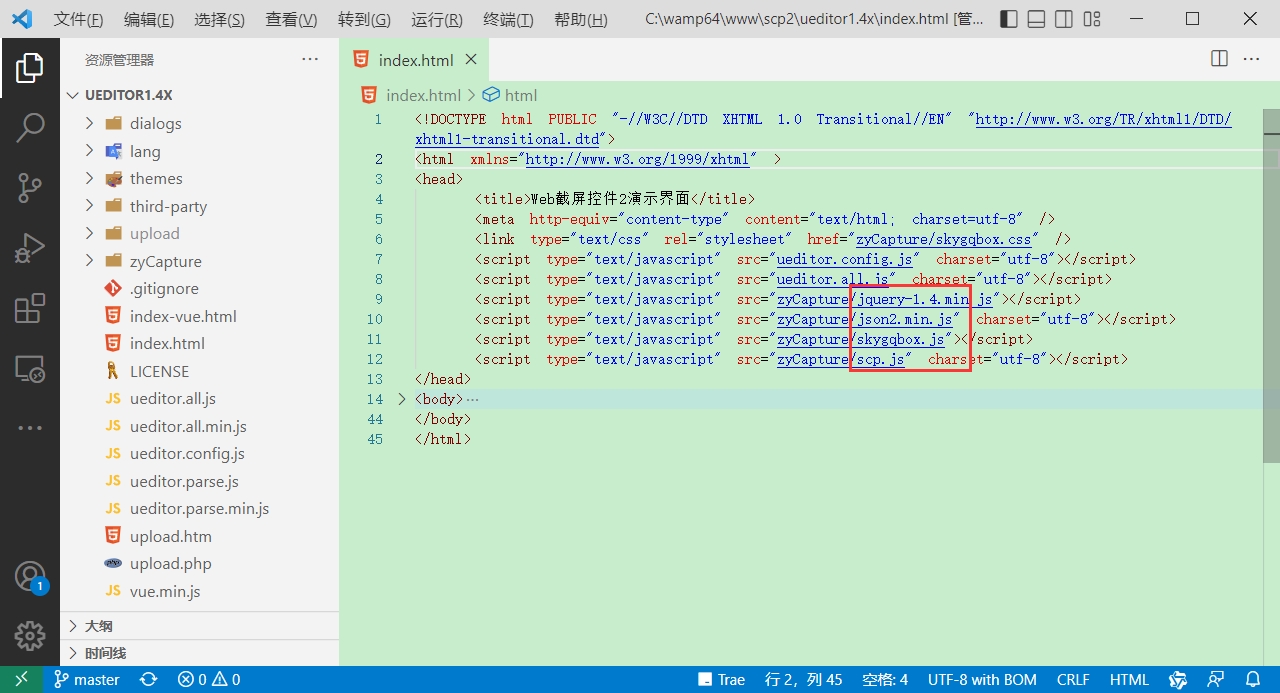Open the 选择(S) menu
The image size is (1280, 693).
click(220, 20)
